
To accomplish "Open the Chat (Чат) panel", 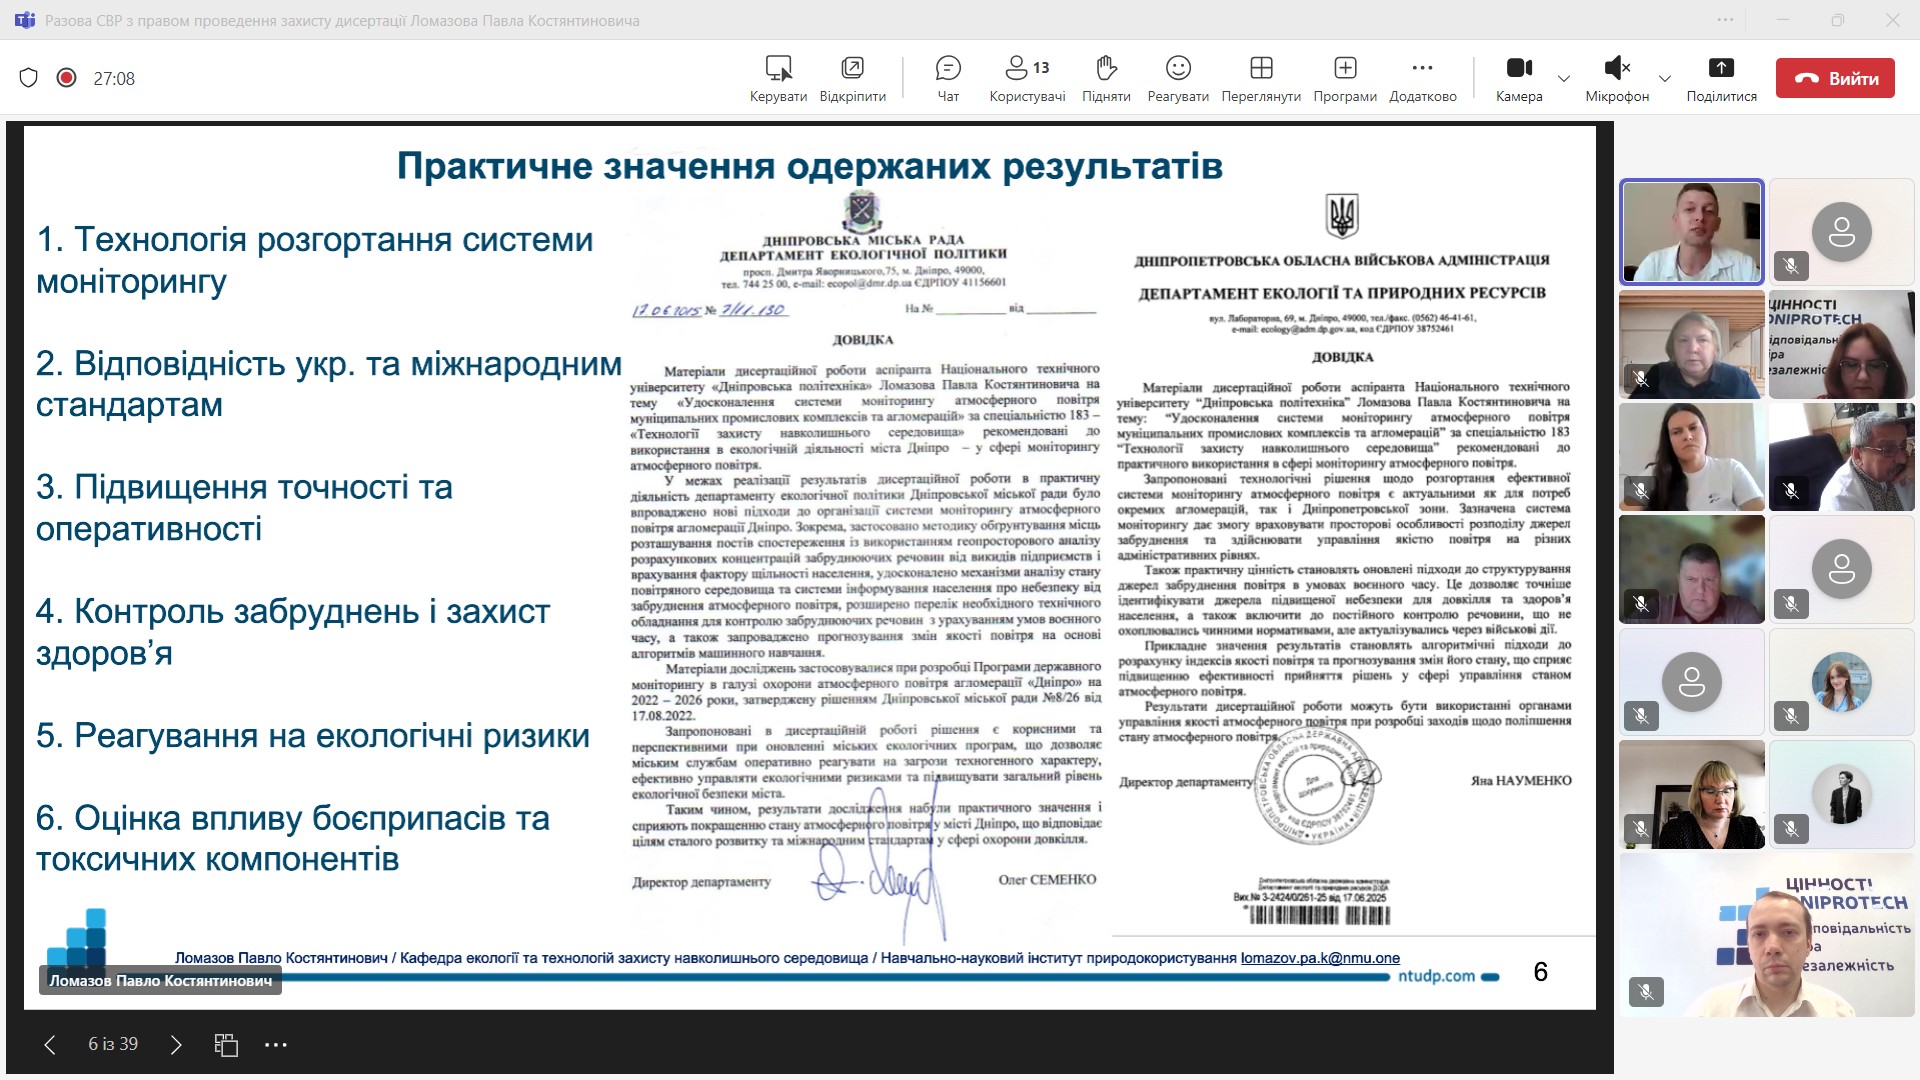I will pyautogui.click(x=947, y=78).
